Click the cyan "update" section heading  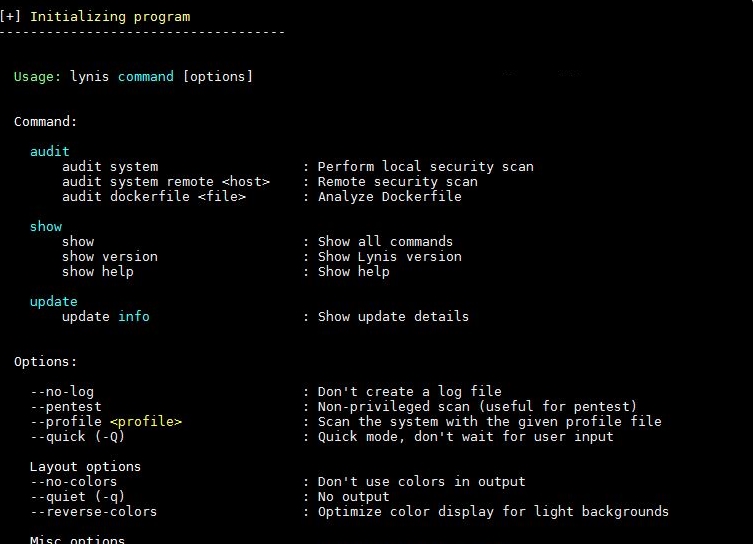(54, 301)
